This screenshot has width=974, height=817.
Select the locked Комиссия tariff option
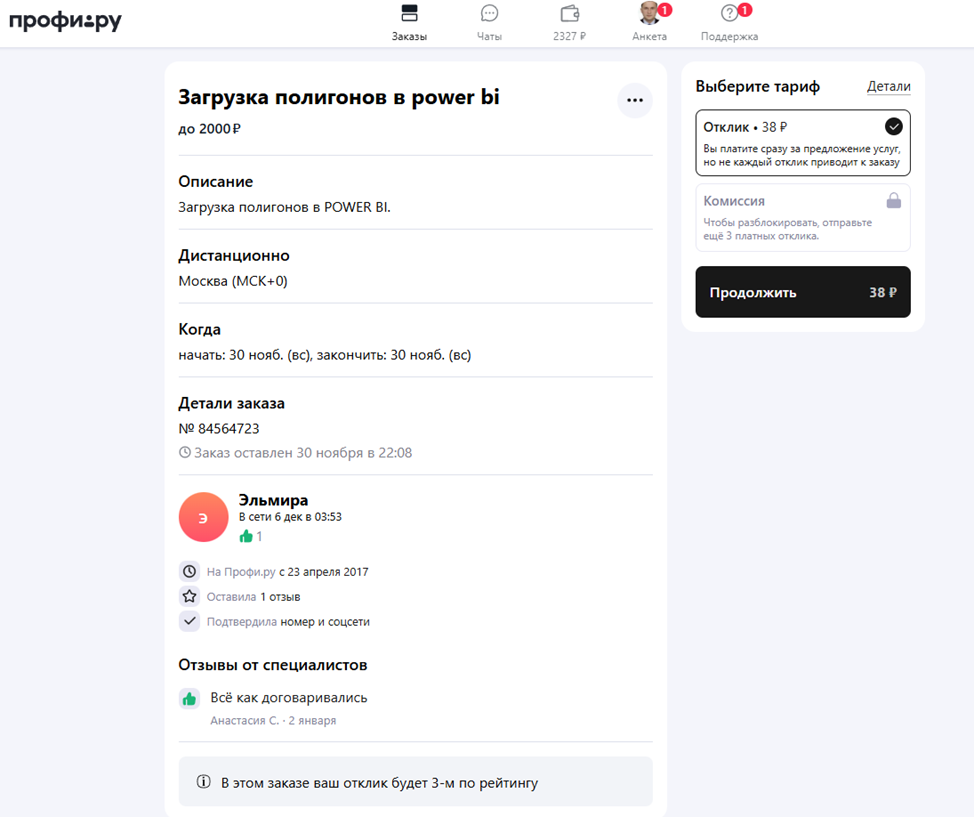click(x=803, y=217)
